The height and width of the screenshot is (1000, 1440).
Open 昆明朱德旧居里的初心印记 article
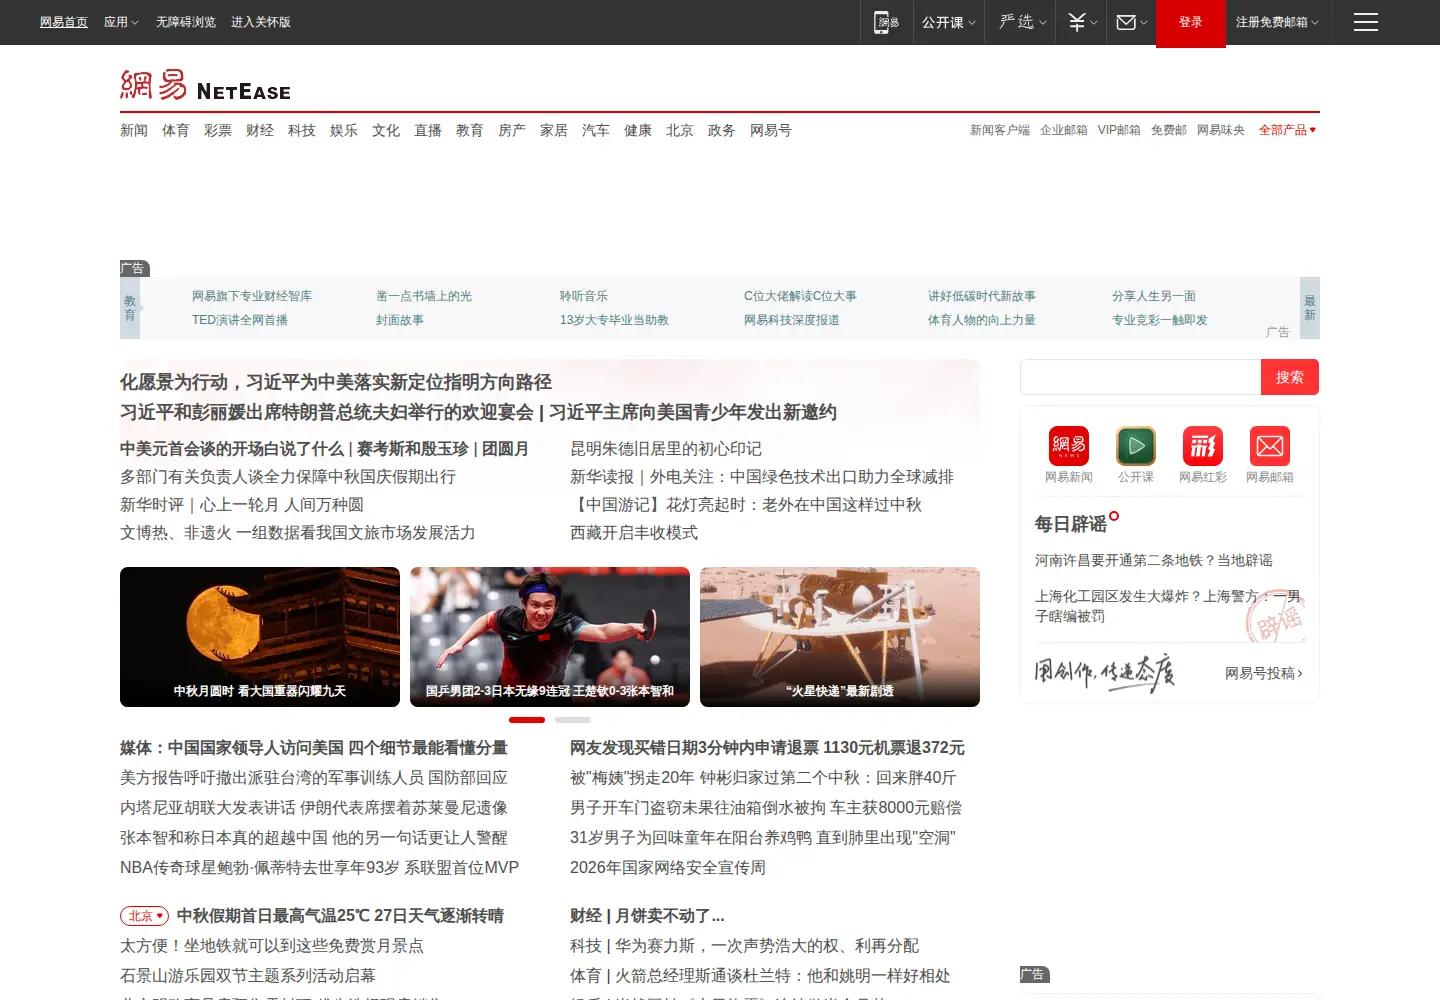pyautogui.click(x=666, y=449)
